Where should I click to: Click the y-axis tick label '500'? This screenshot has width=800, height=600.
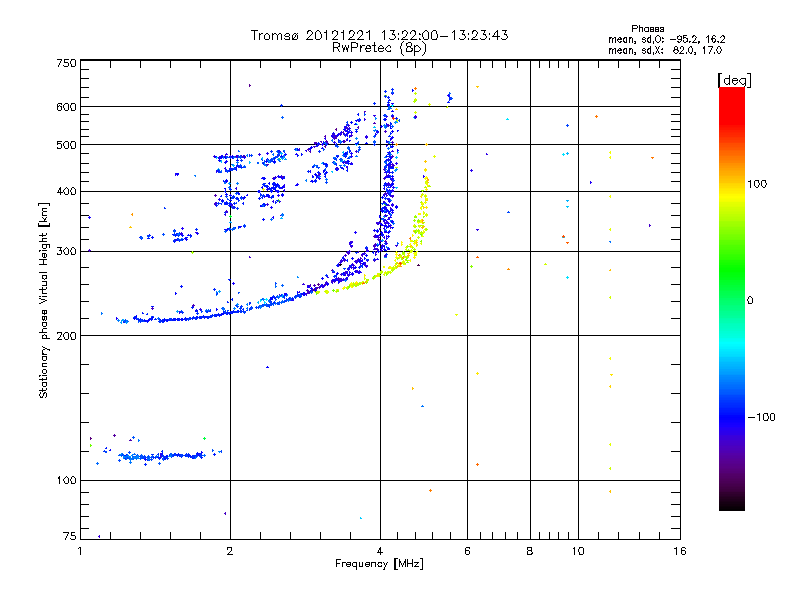pos(66,145)
